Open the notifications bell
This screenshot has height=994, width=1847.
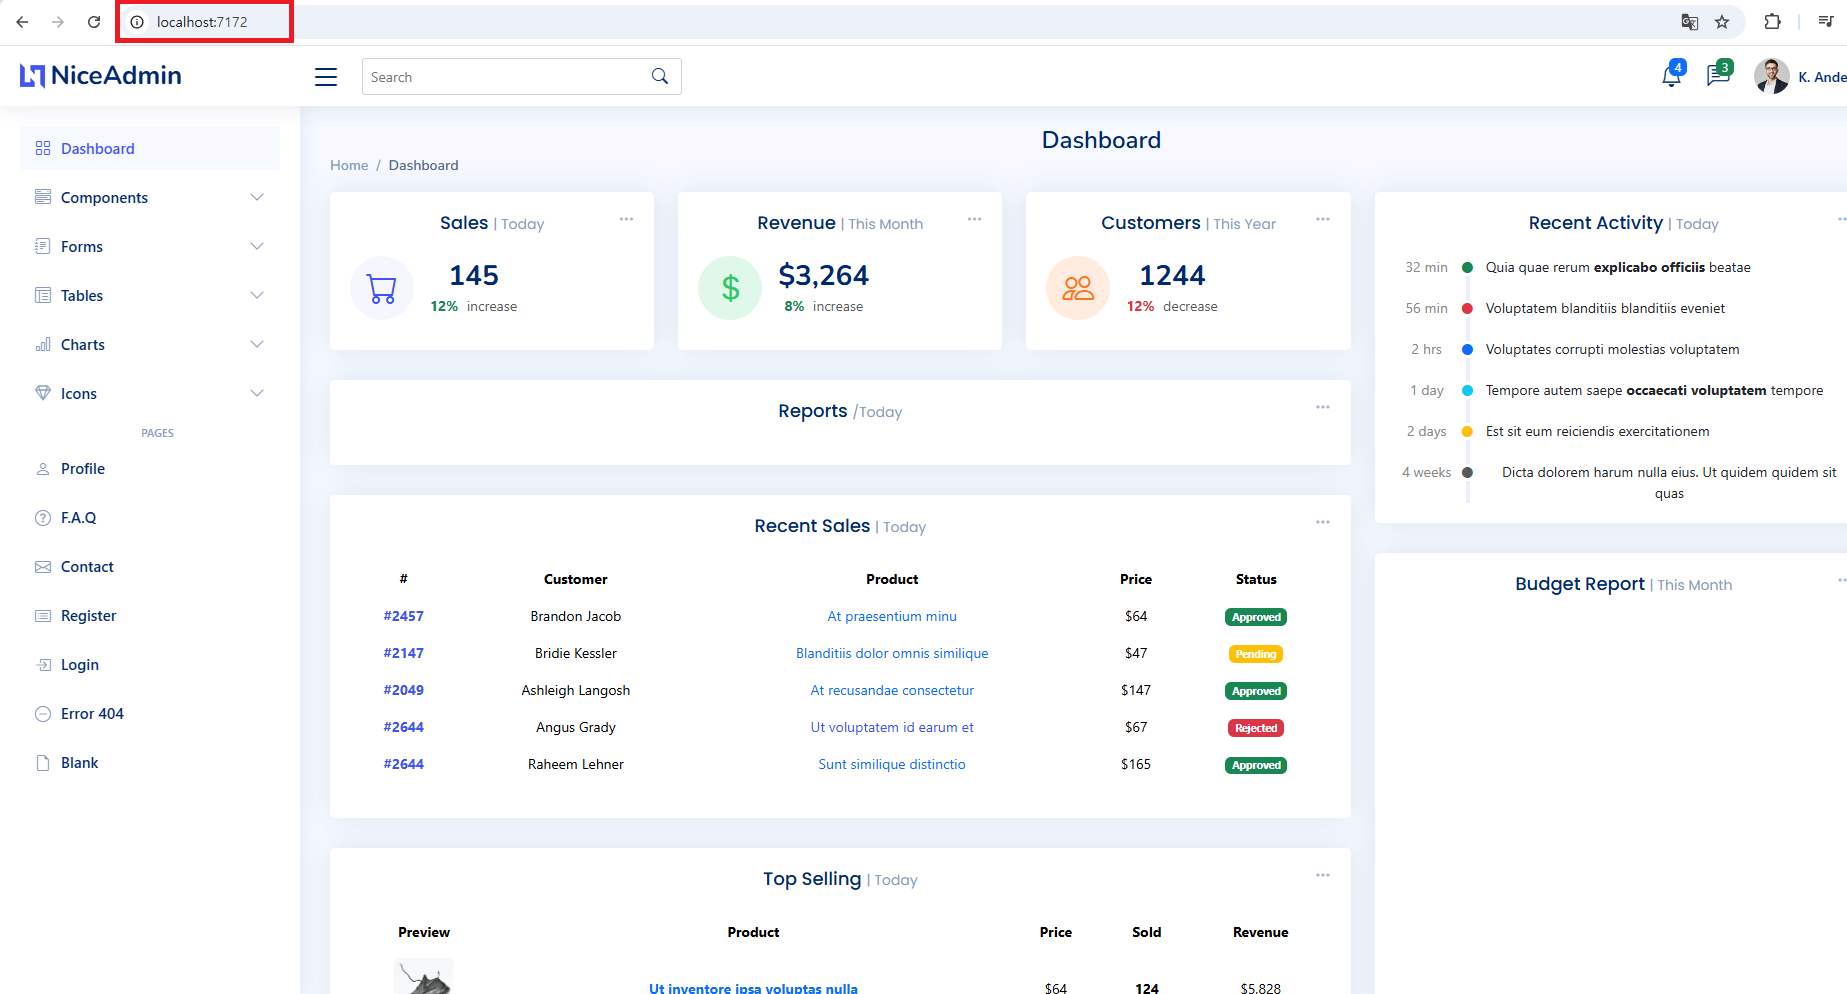[x=1671, y=76]
